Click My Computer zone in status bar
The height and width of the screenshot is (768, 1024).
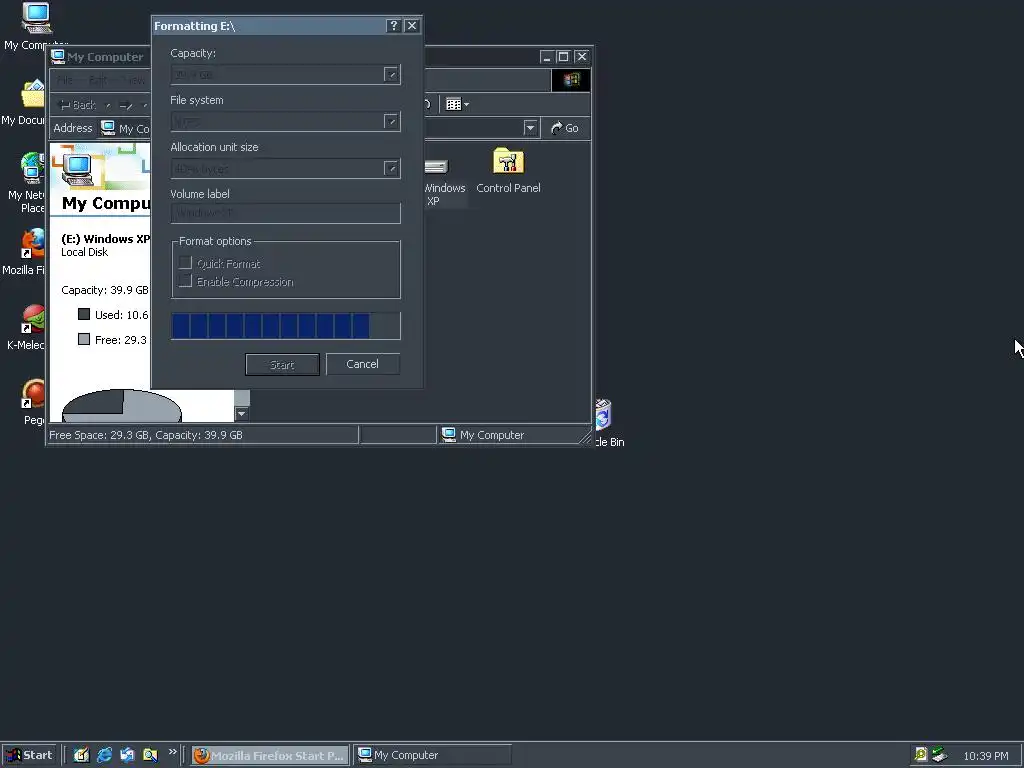click(483, 435)
